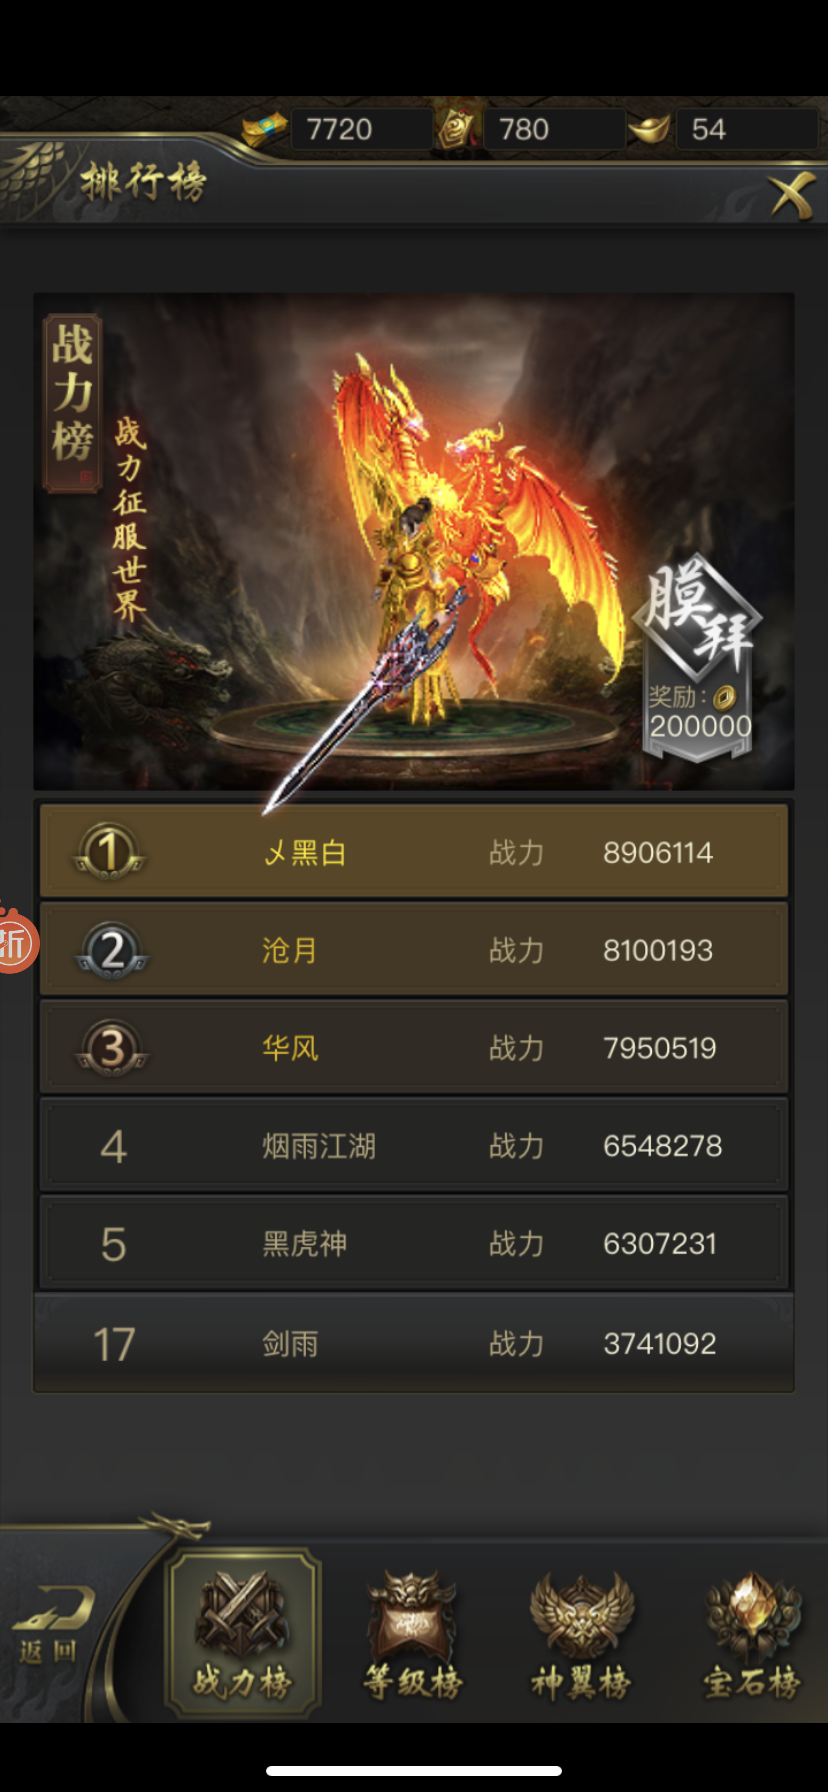Tap the talisman token icon beside 780
Screen dimensions: 828x1792
click(x=457, y=130)
